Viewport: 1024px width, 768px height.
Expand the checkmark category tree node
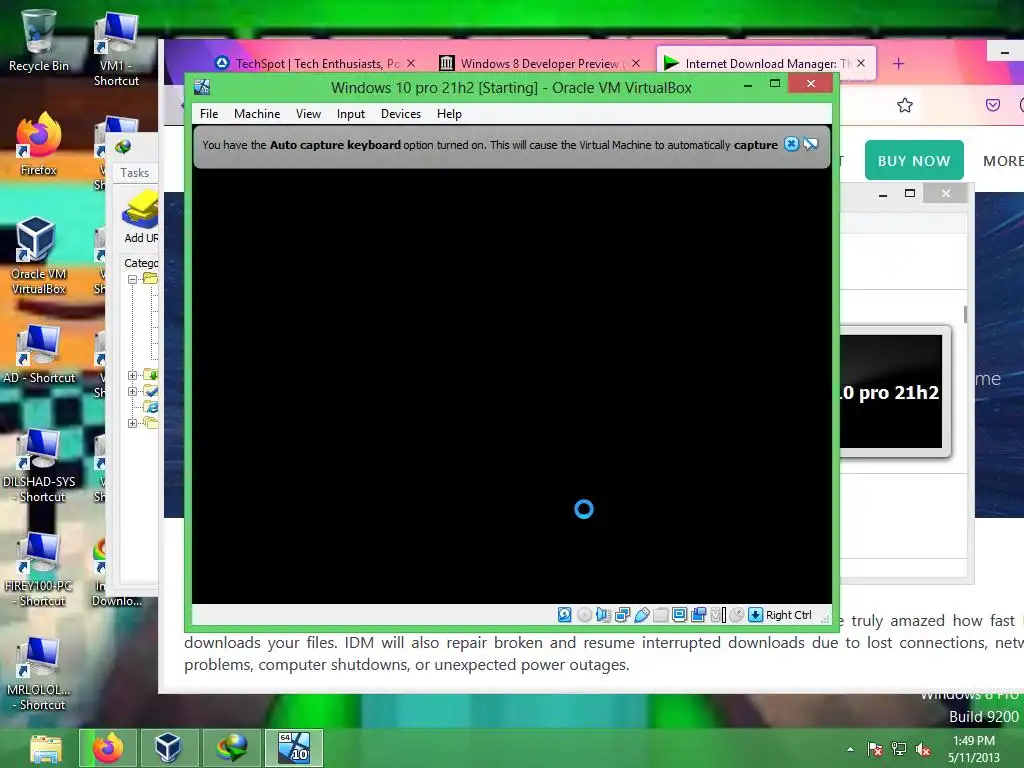point(133,391)
